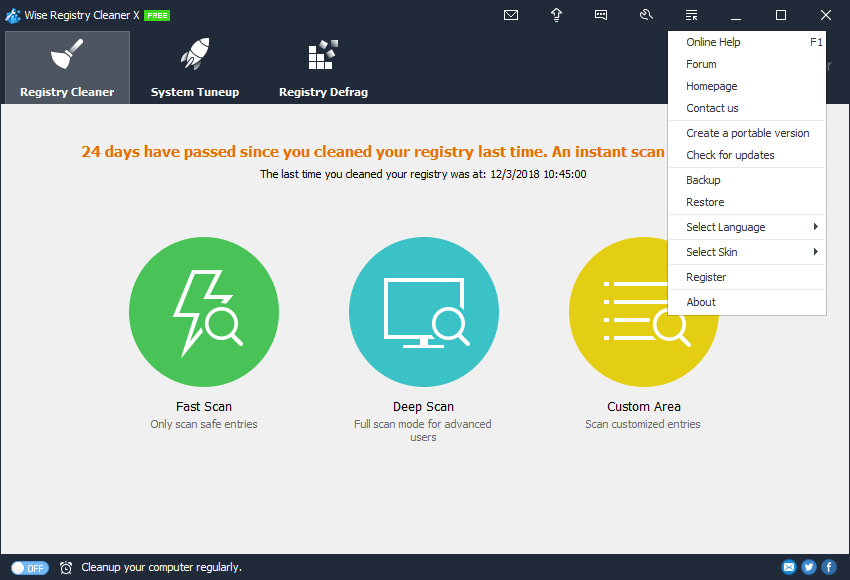
Task: Open the Facebook icon in status bar
Action: tap(829, 567)
